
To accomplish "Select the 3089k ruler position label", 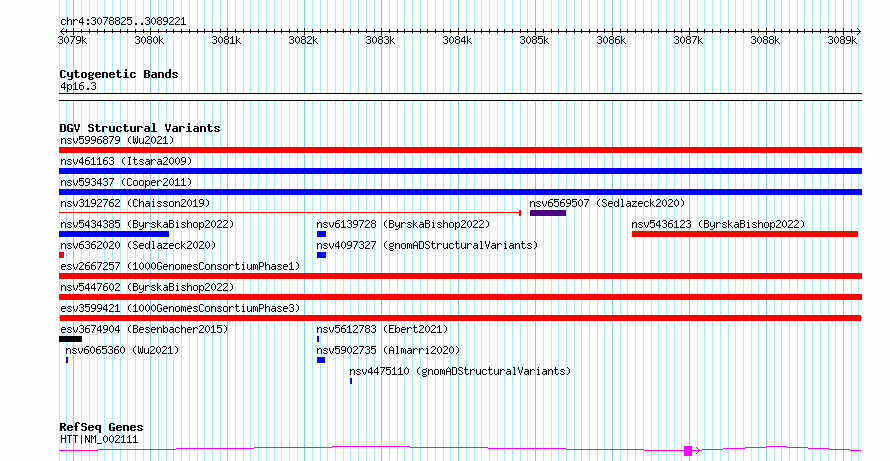I will [x=843, y=40].
